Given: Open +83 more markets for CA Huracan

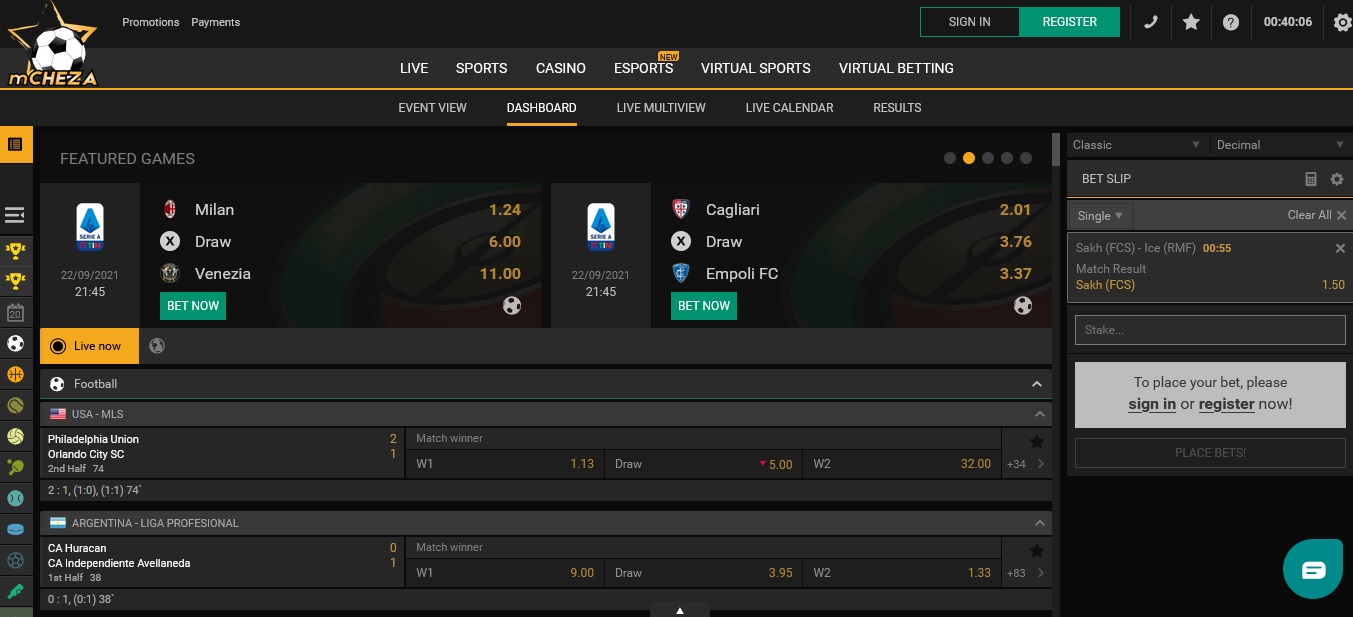Looking at the screenshot, I should pyautogui.click(x=1026, y=573).
